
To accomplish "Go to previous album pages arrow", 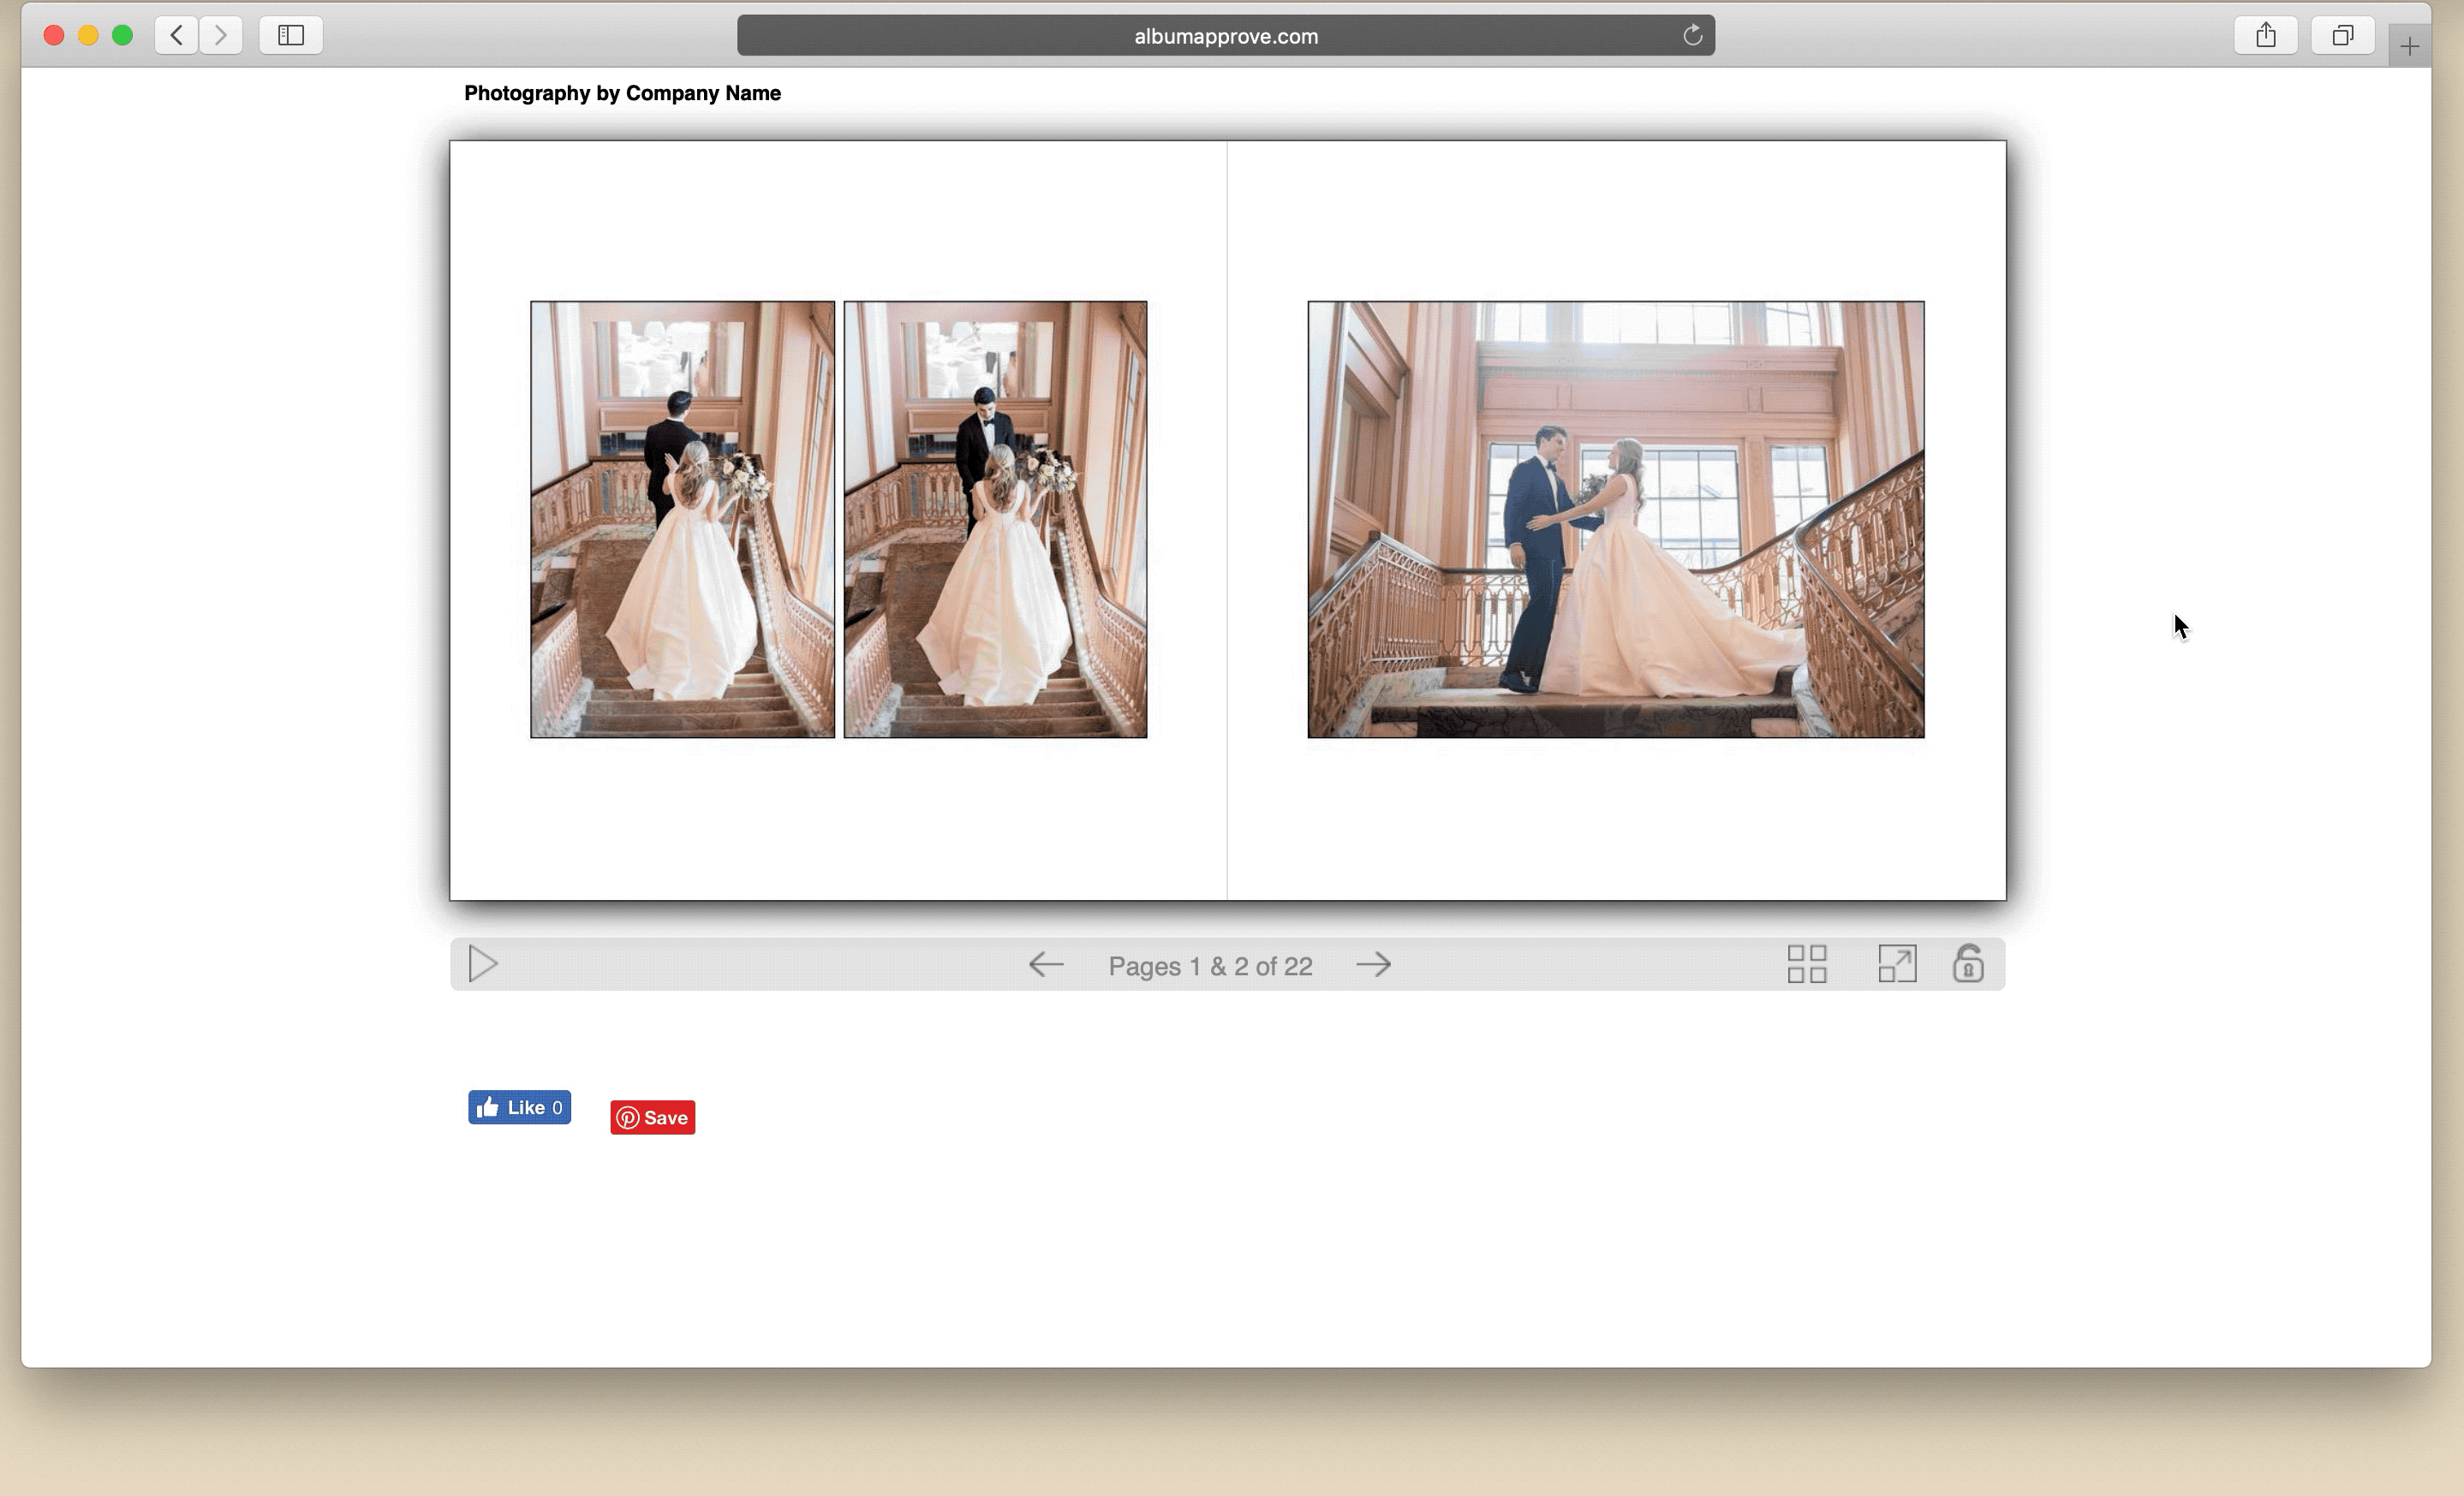I will (1045, 965).
